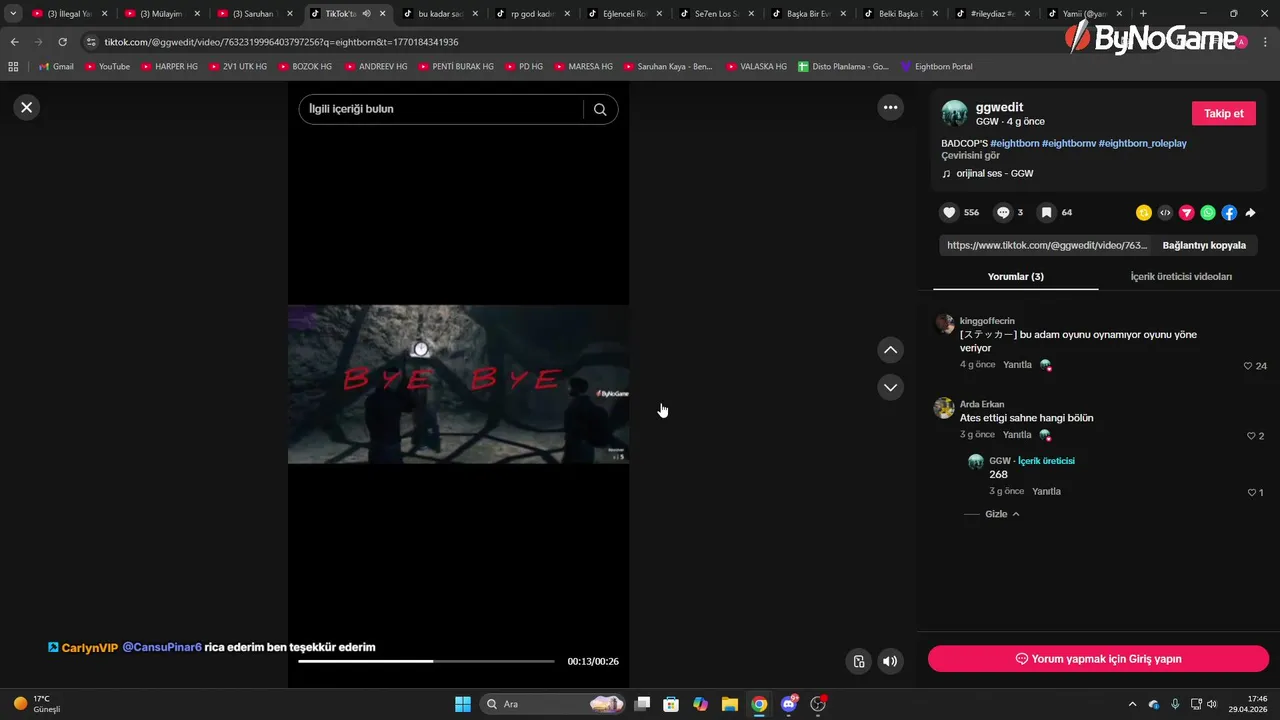This screenshot has height=720, width=1280.
Task: Show hidden system tray icons chevron
Action: tap(1132, 704)
